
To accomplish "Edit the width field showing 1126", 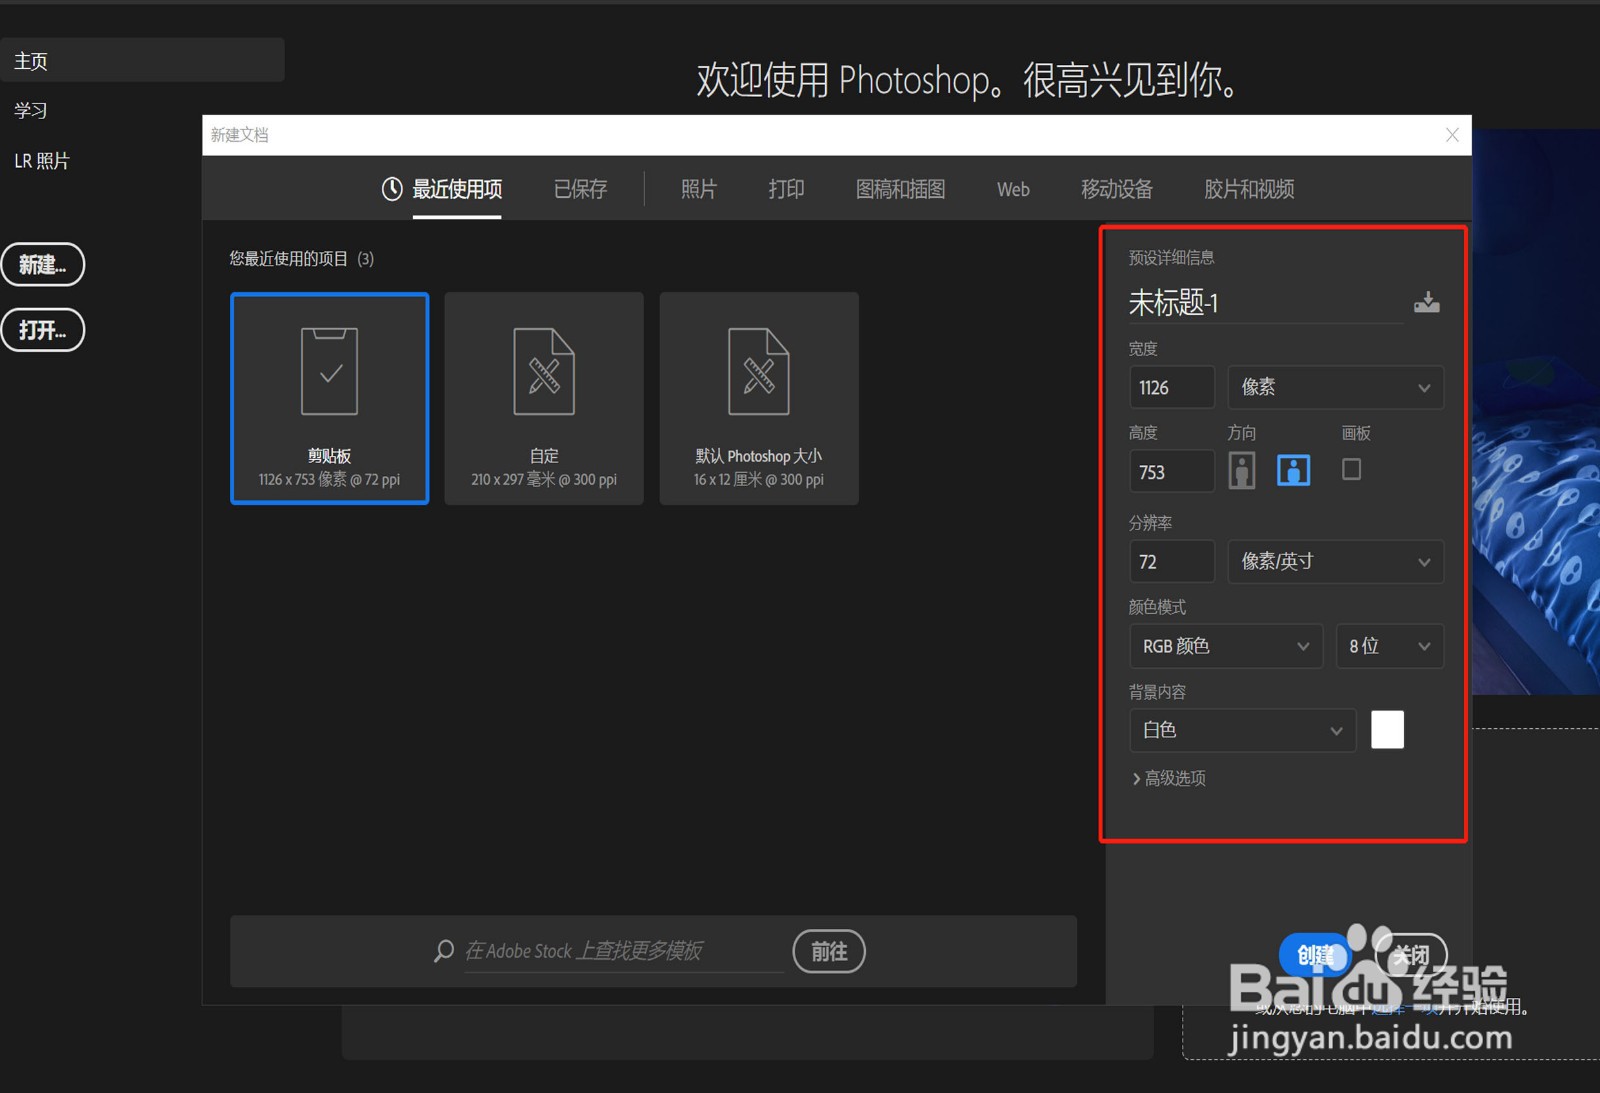I will pyautogui.click(x=1172, y=387).
